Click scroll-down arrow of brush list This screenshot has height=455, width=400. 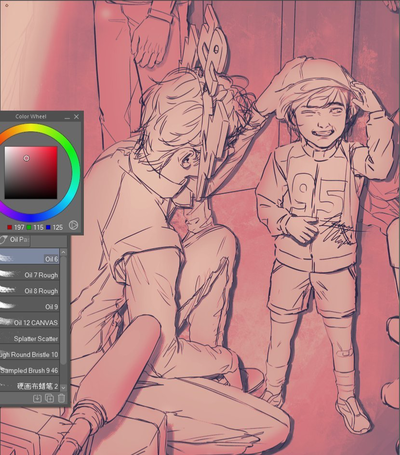pyautogui.click(x=63, y=388)
